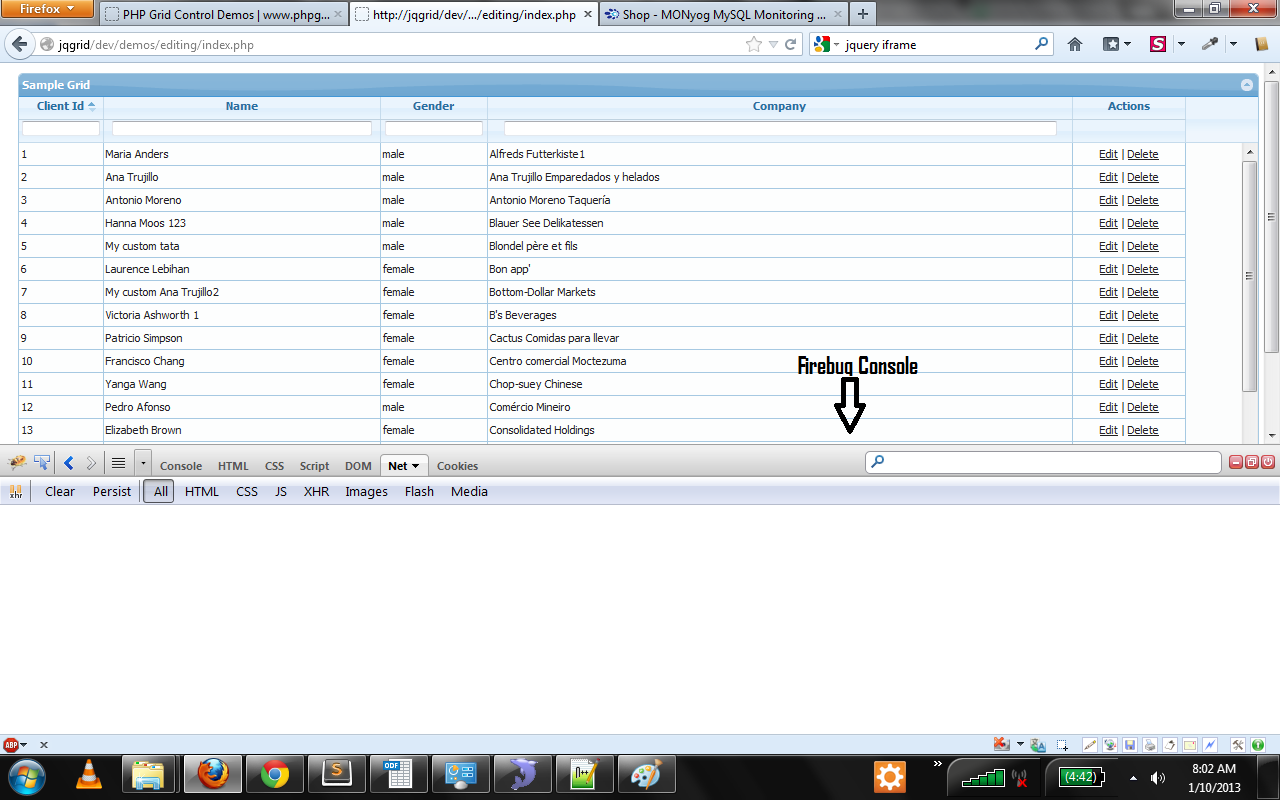Switch to the Firebug Console tab
The height and width of the screenshot is (800, 1280).
[181, 466]
